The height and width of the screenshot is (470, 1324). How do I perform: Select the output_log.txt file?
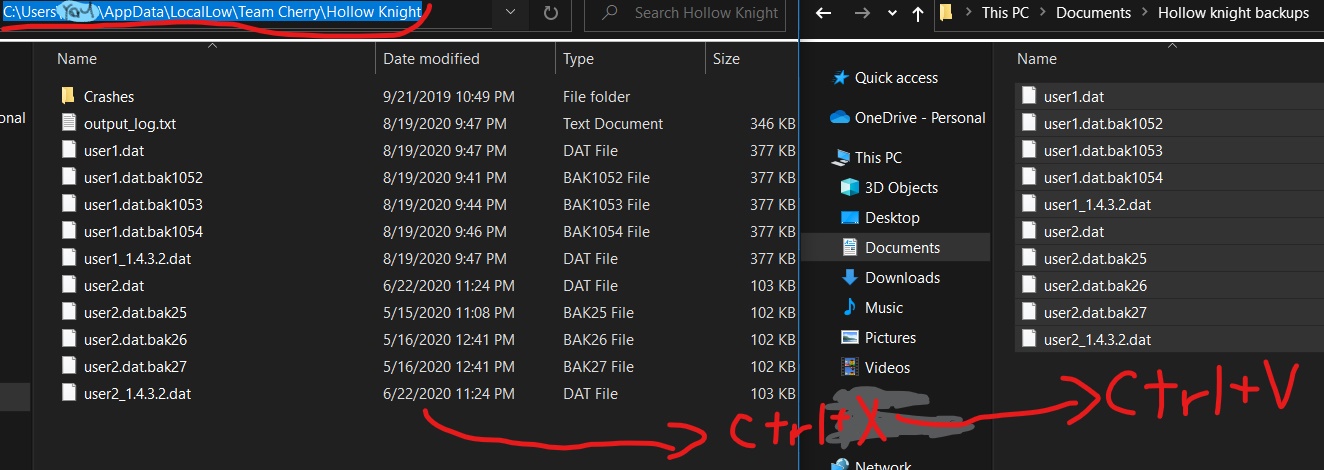click(x=130, y=124)
